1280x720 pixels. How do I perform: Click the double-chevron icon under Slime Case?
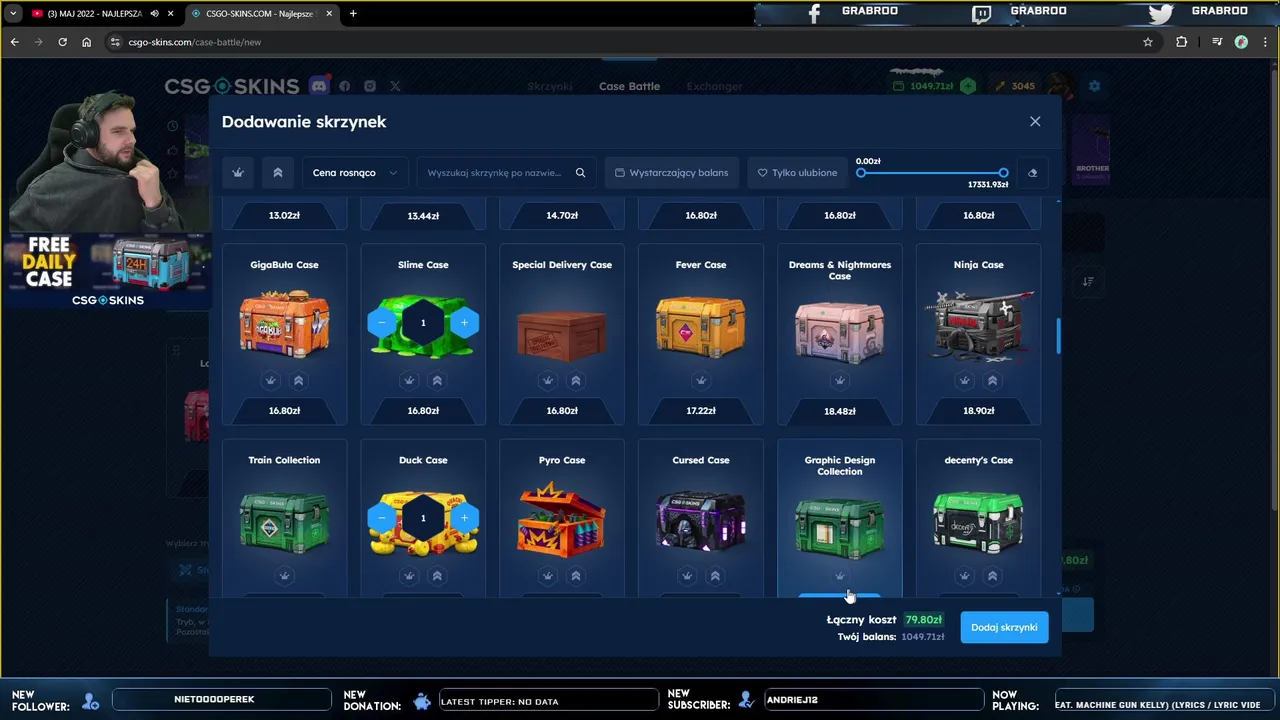[437, 380]
